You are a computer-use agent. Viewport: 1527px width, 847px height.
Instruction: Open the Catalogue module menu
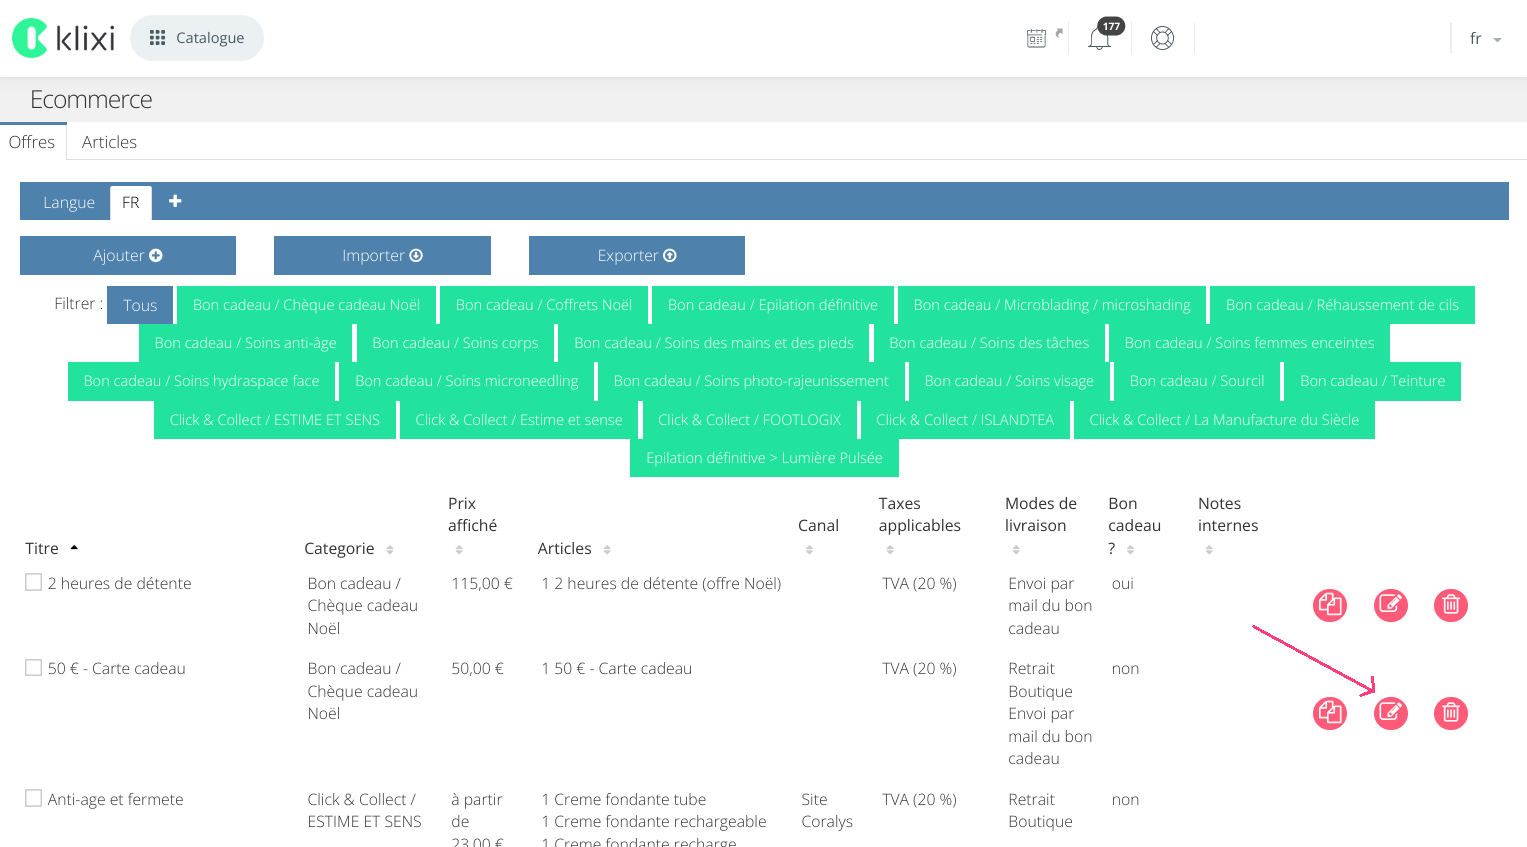tap(197, 38)
